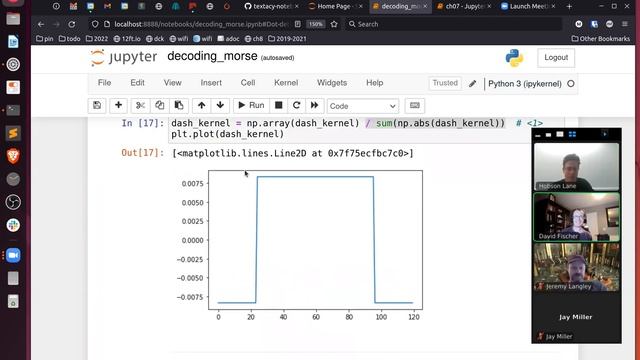
Task: Open Slack from the dock
Action: [x=13, y=225]
